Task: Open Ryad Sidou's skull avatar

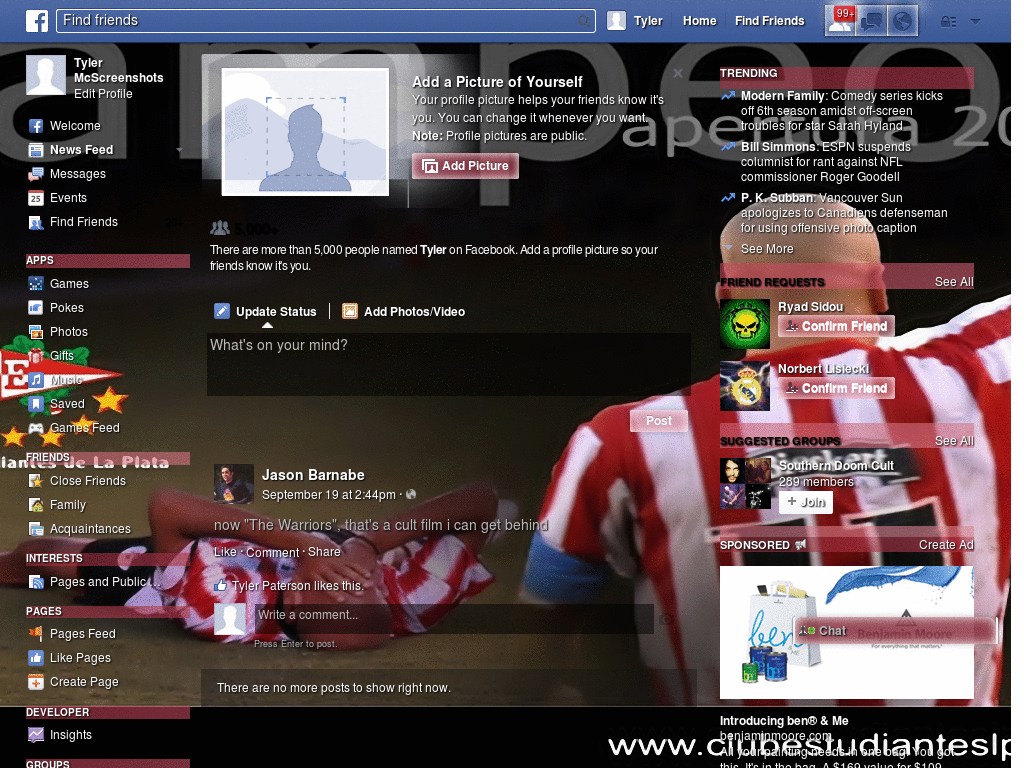Action: coord(744,324)
